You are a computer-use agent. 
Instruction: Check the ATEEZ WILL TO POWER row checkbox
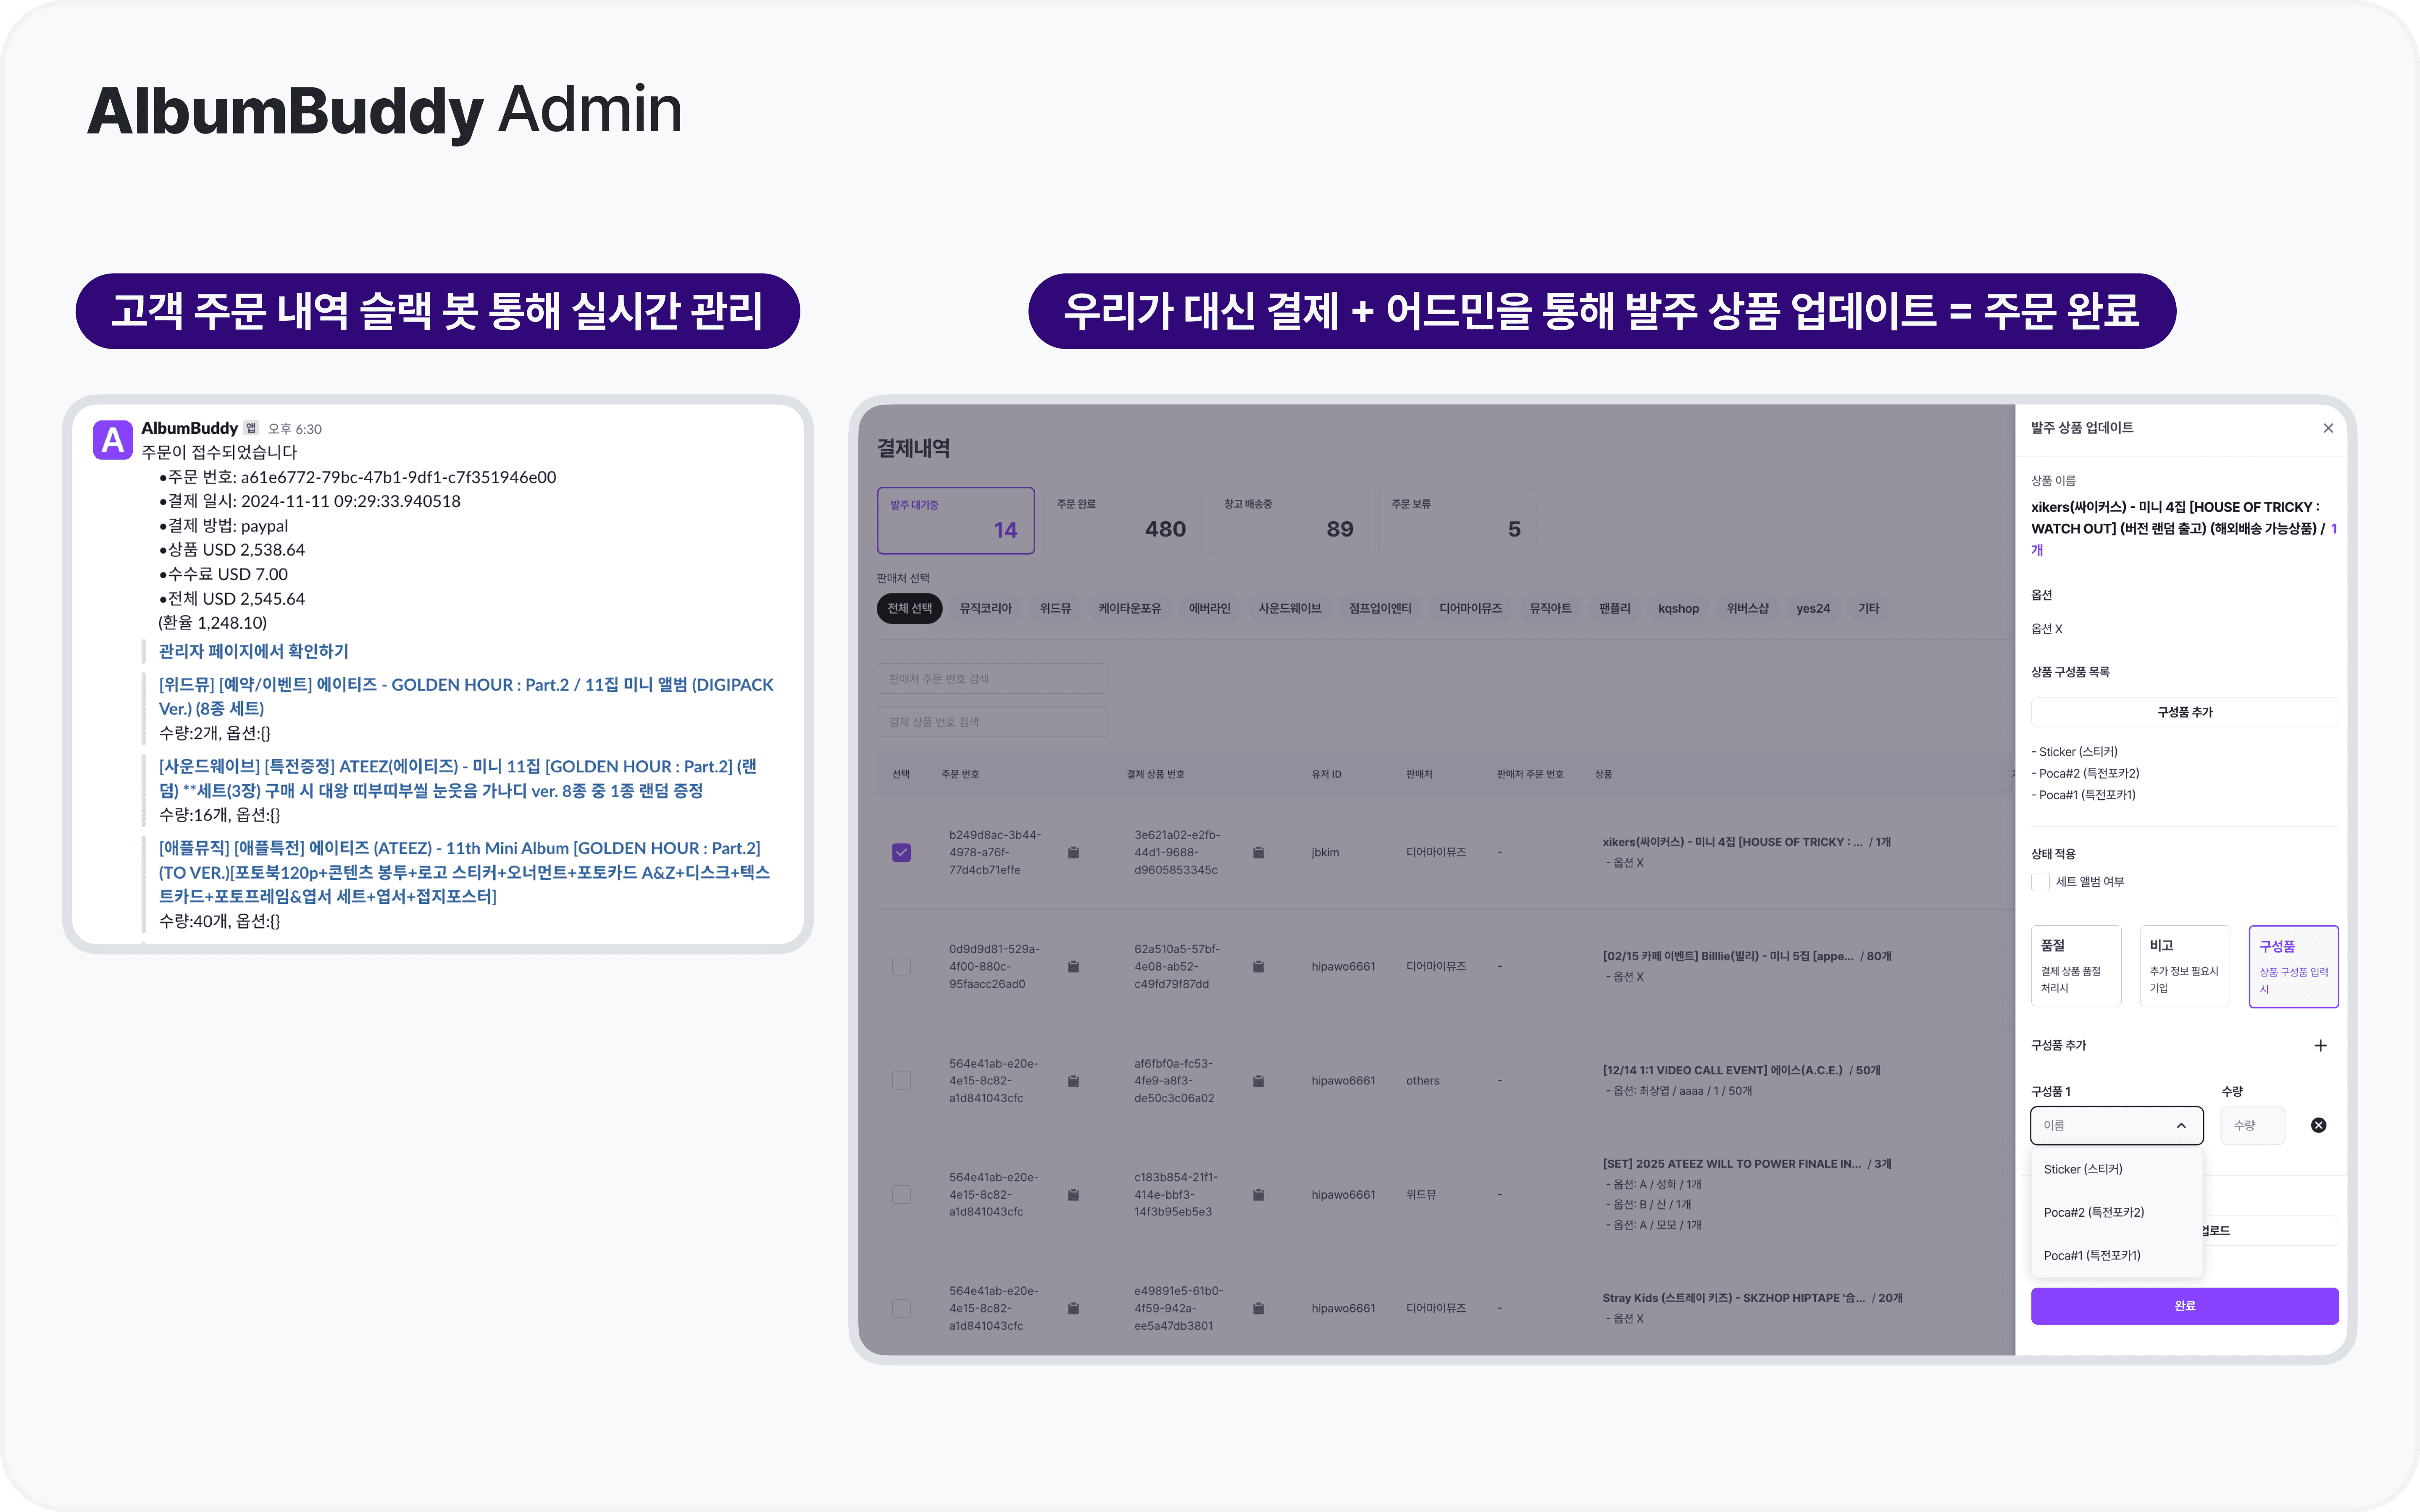click(901, 1194)
